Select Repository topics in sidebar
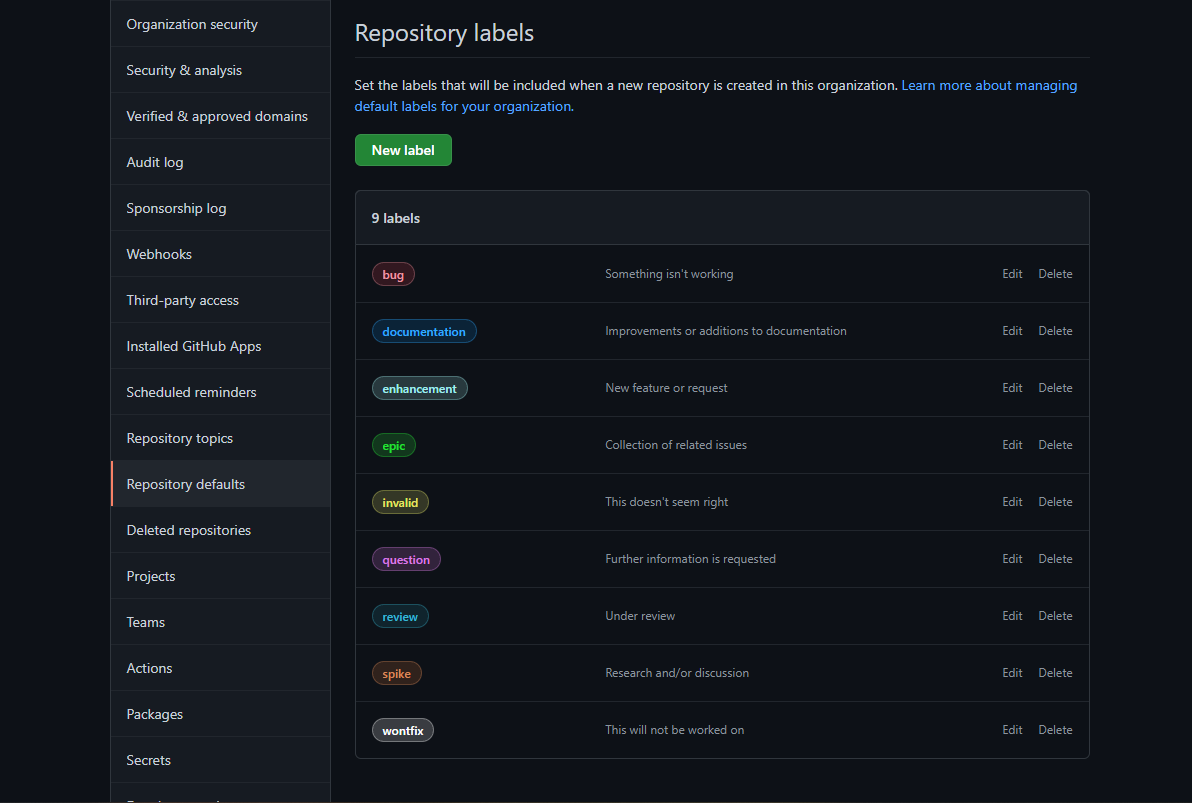This screenshot has width=1192, height=803. pyautogui.click(x=220, y=438)
